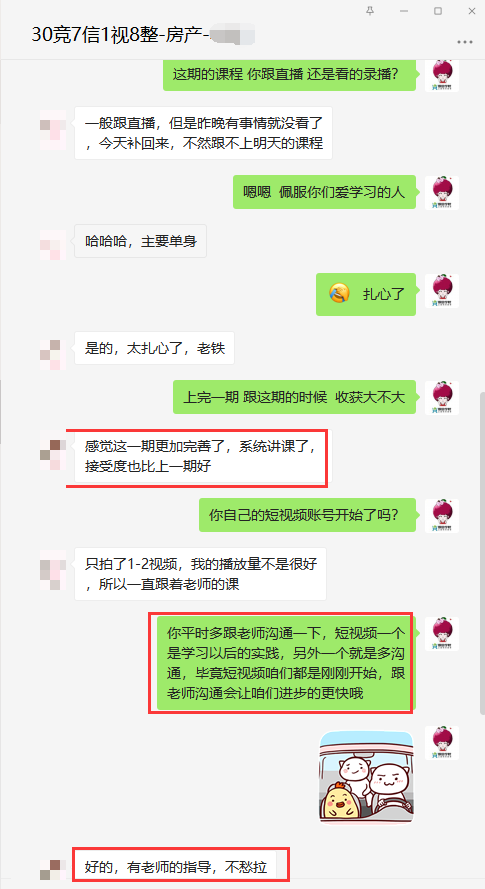Open avatar beside '你自己的短视频账号开始了吗?' message

(x=442, y=515)
